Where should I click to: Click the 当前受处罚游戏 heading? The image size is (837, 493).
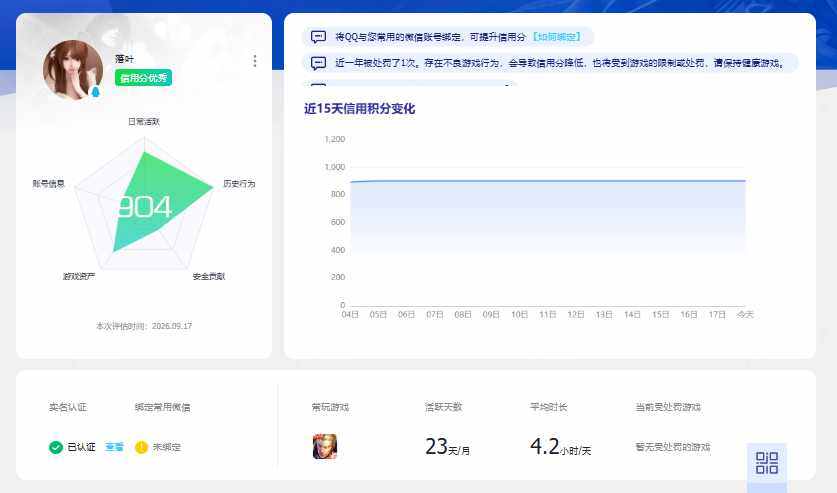[668, 407]
